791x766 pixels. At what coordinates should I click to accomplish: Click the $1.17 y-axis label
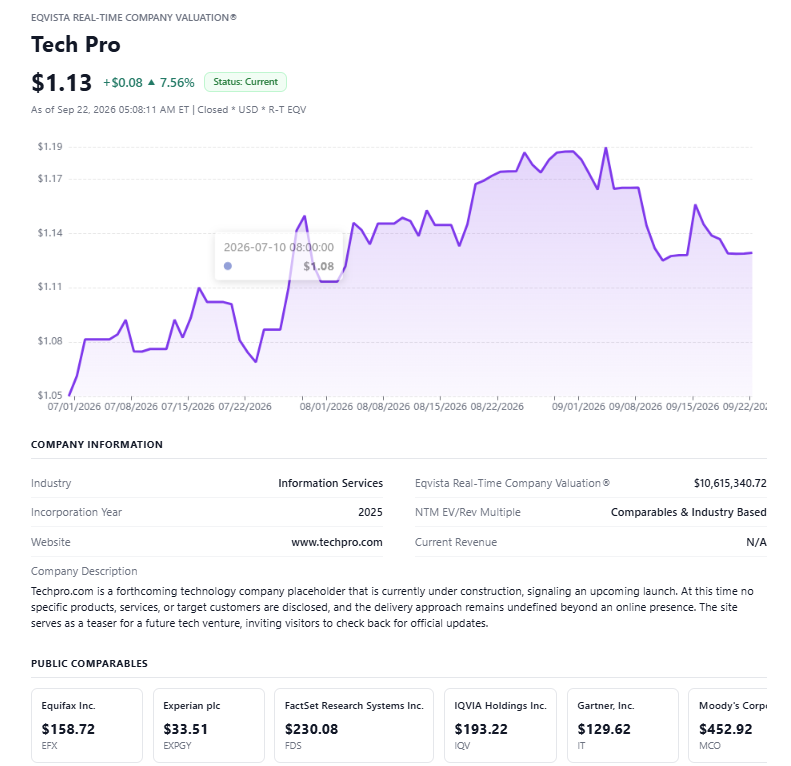tap(50, 179)
